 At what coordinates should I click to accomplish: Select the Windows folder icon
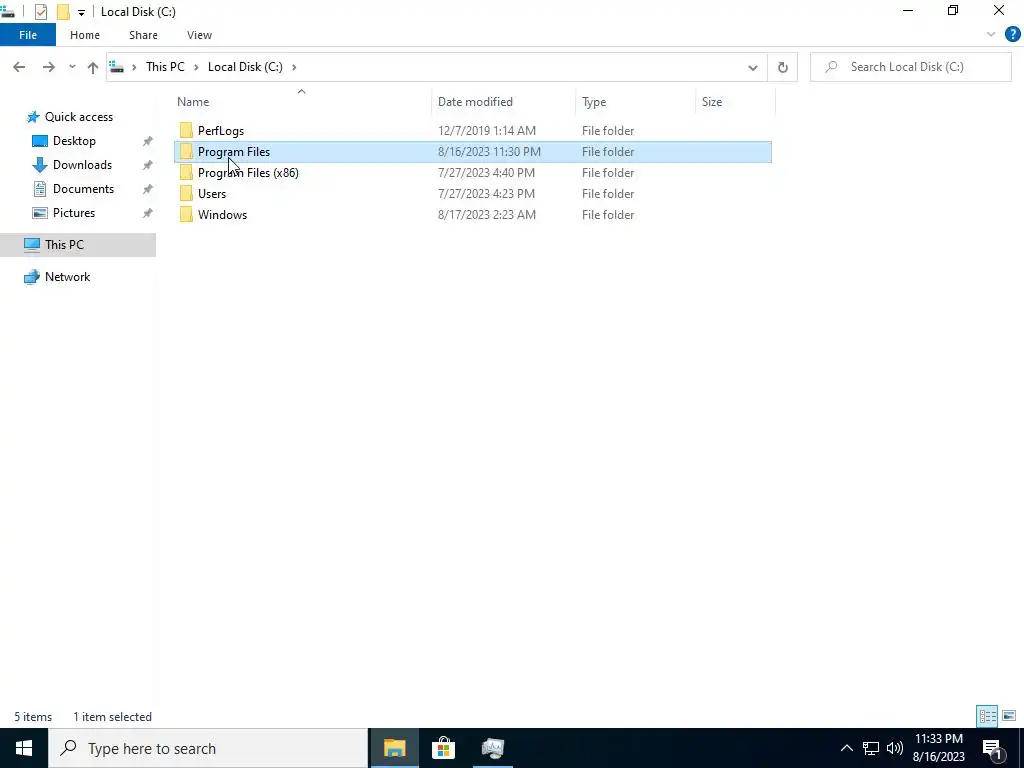pos(186,214)
